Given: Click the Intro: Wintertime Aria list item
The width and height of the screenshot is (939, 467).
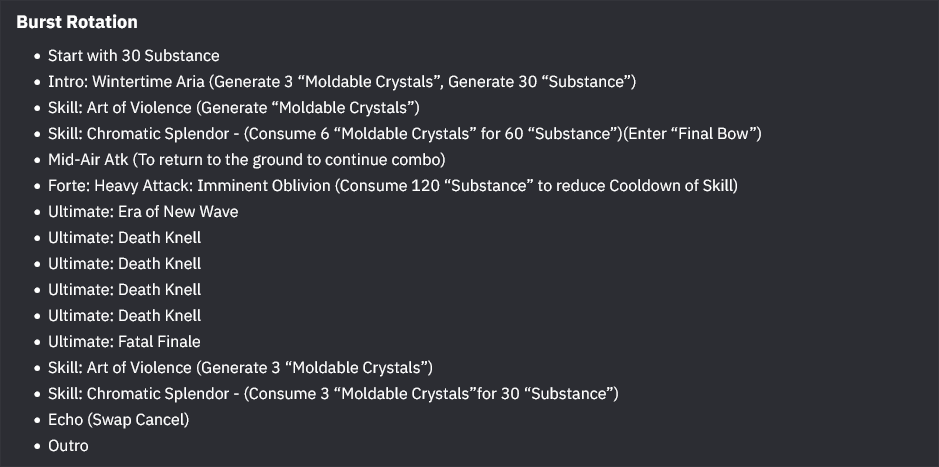Looking at the screenshot, I should (x=342, y=81).
